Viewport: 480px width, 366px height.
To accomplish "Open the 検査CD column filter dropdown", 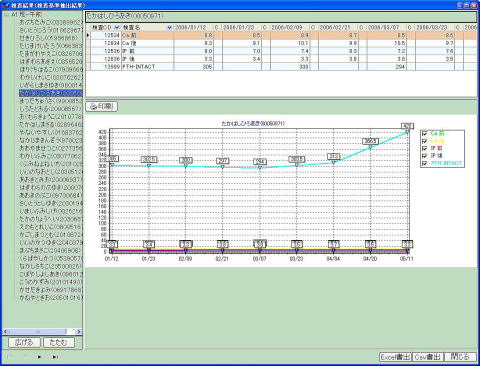I will 117,27.
